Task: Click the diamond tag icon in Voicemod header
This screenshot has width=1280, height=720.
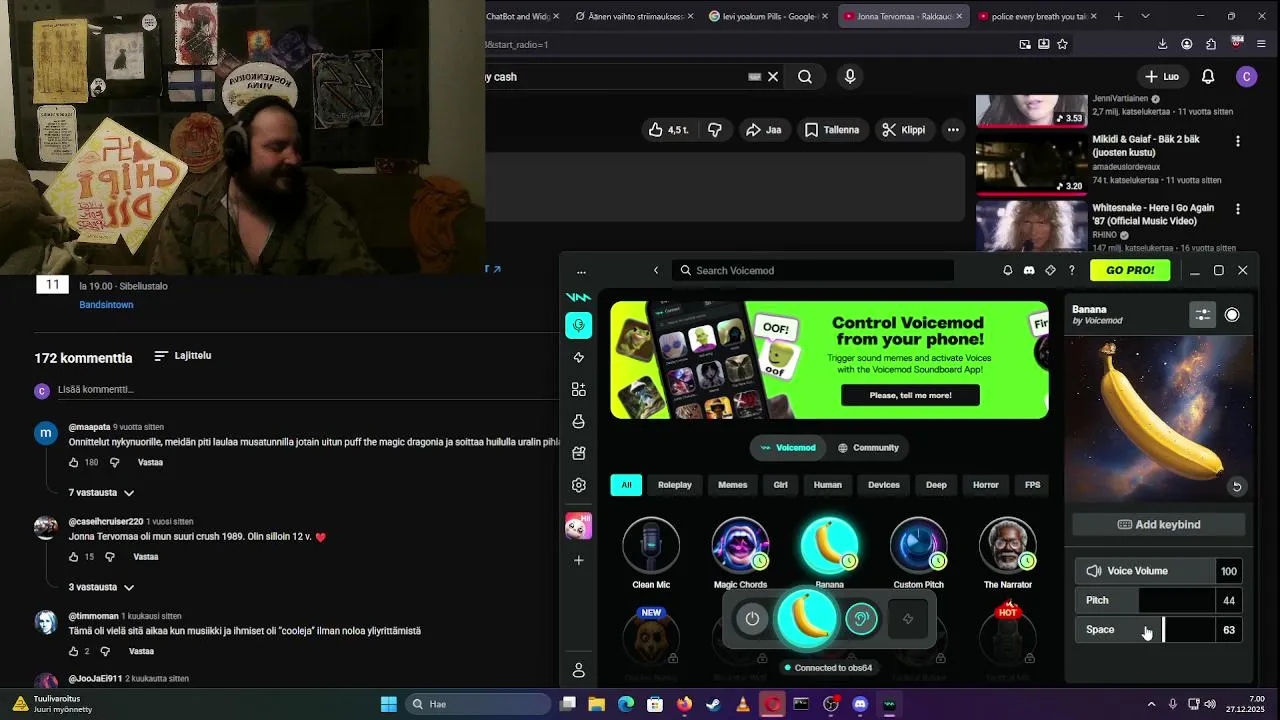Action: click(x=1050, y=270)
